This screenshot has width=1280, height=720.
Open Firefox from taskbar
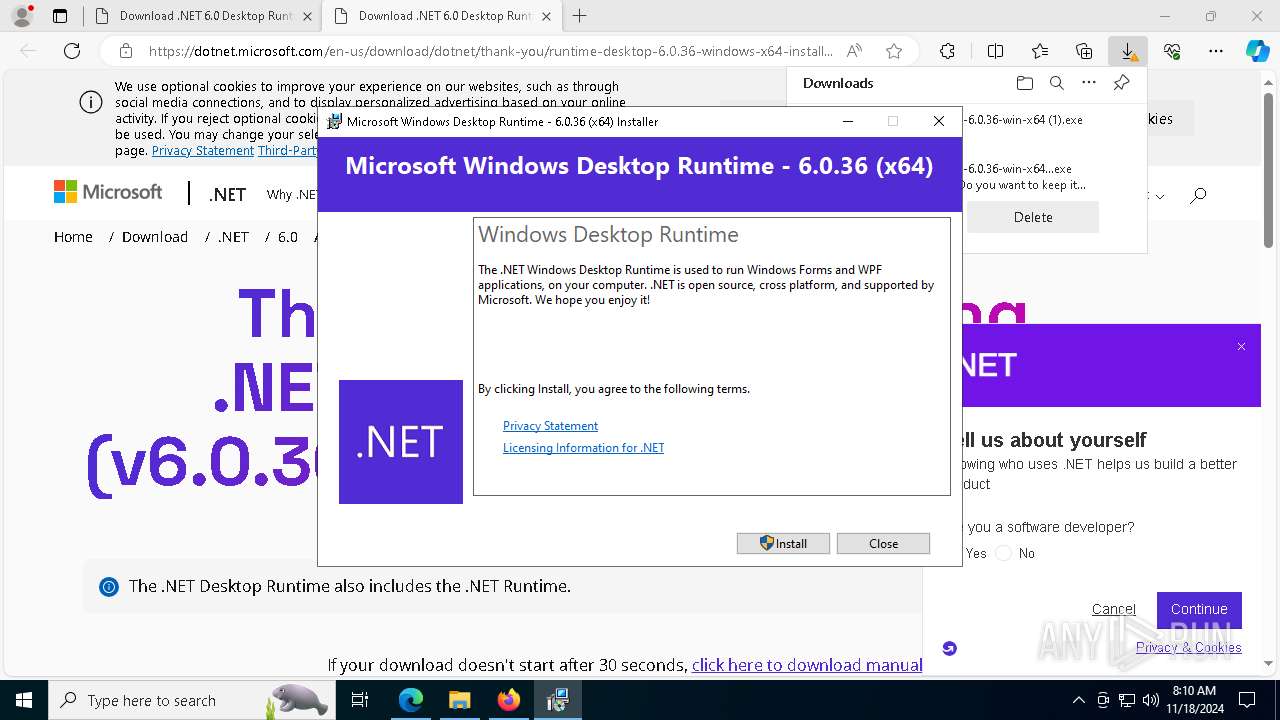click(508, 700)
